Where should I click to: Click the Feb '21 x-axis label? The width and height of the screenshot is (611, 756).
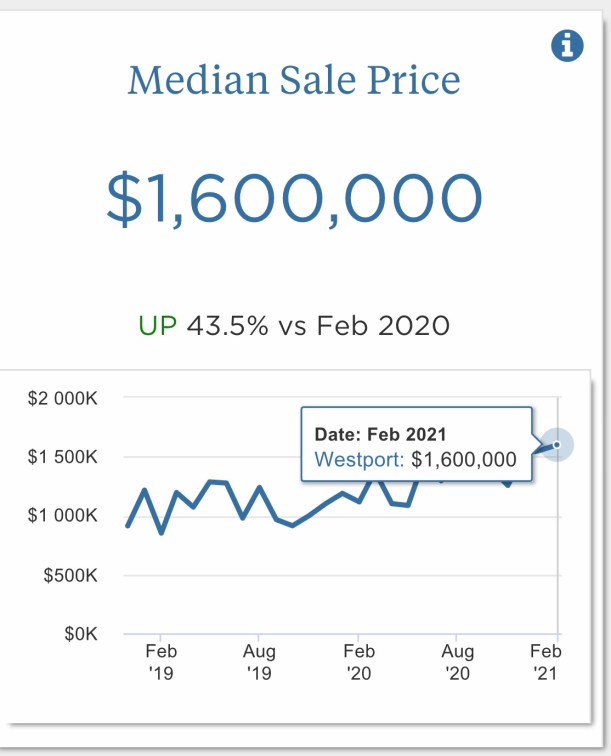[x=546, y=663]
